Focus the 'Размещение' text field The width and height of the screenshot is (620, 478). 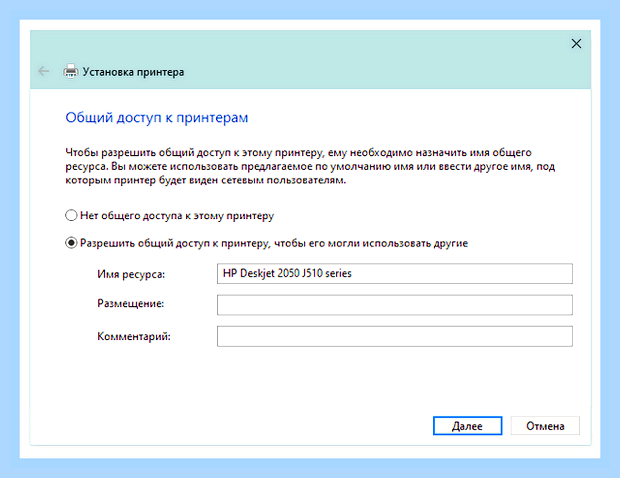tap(395, 305)
